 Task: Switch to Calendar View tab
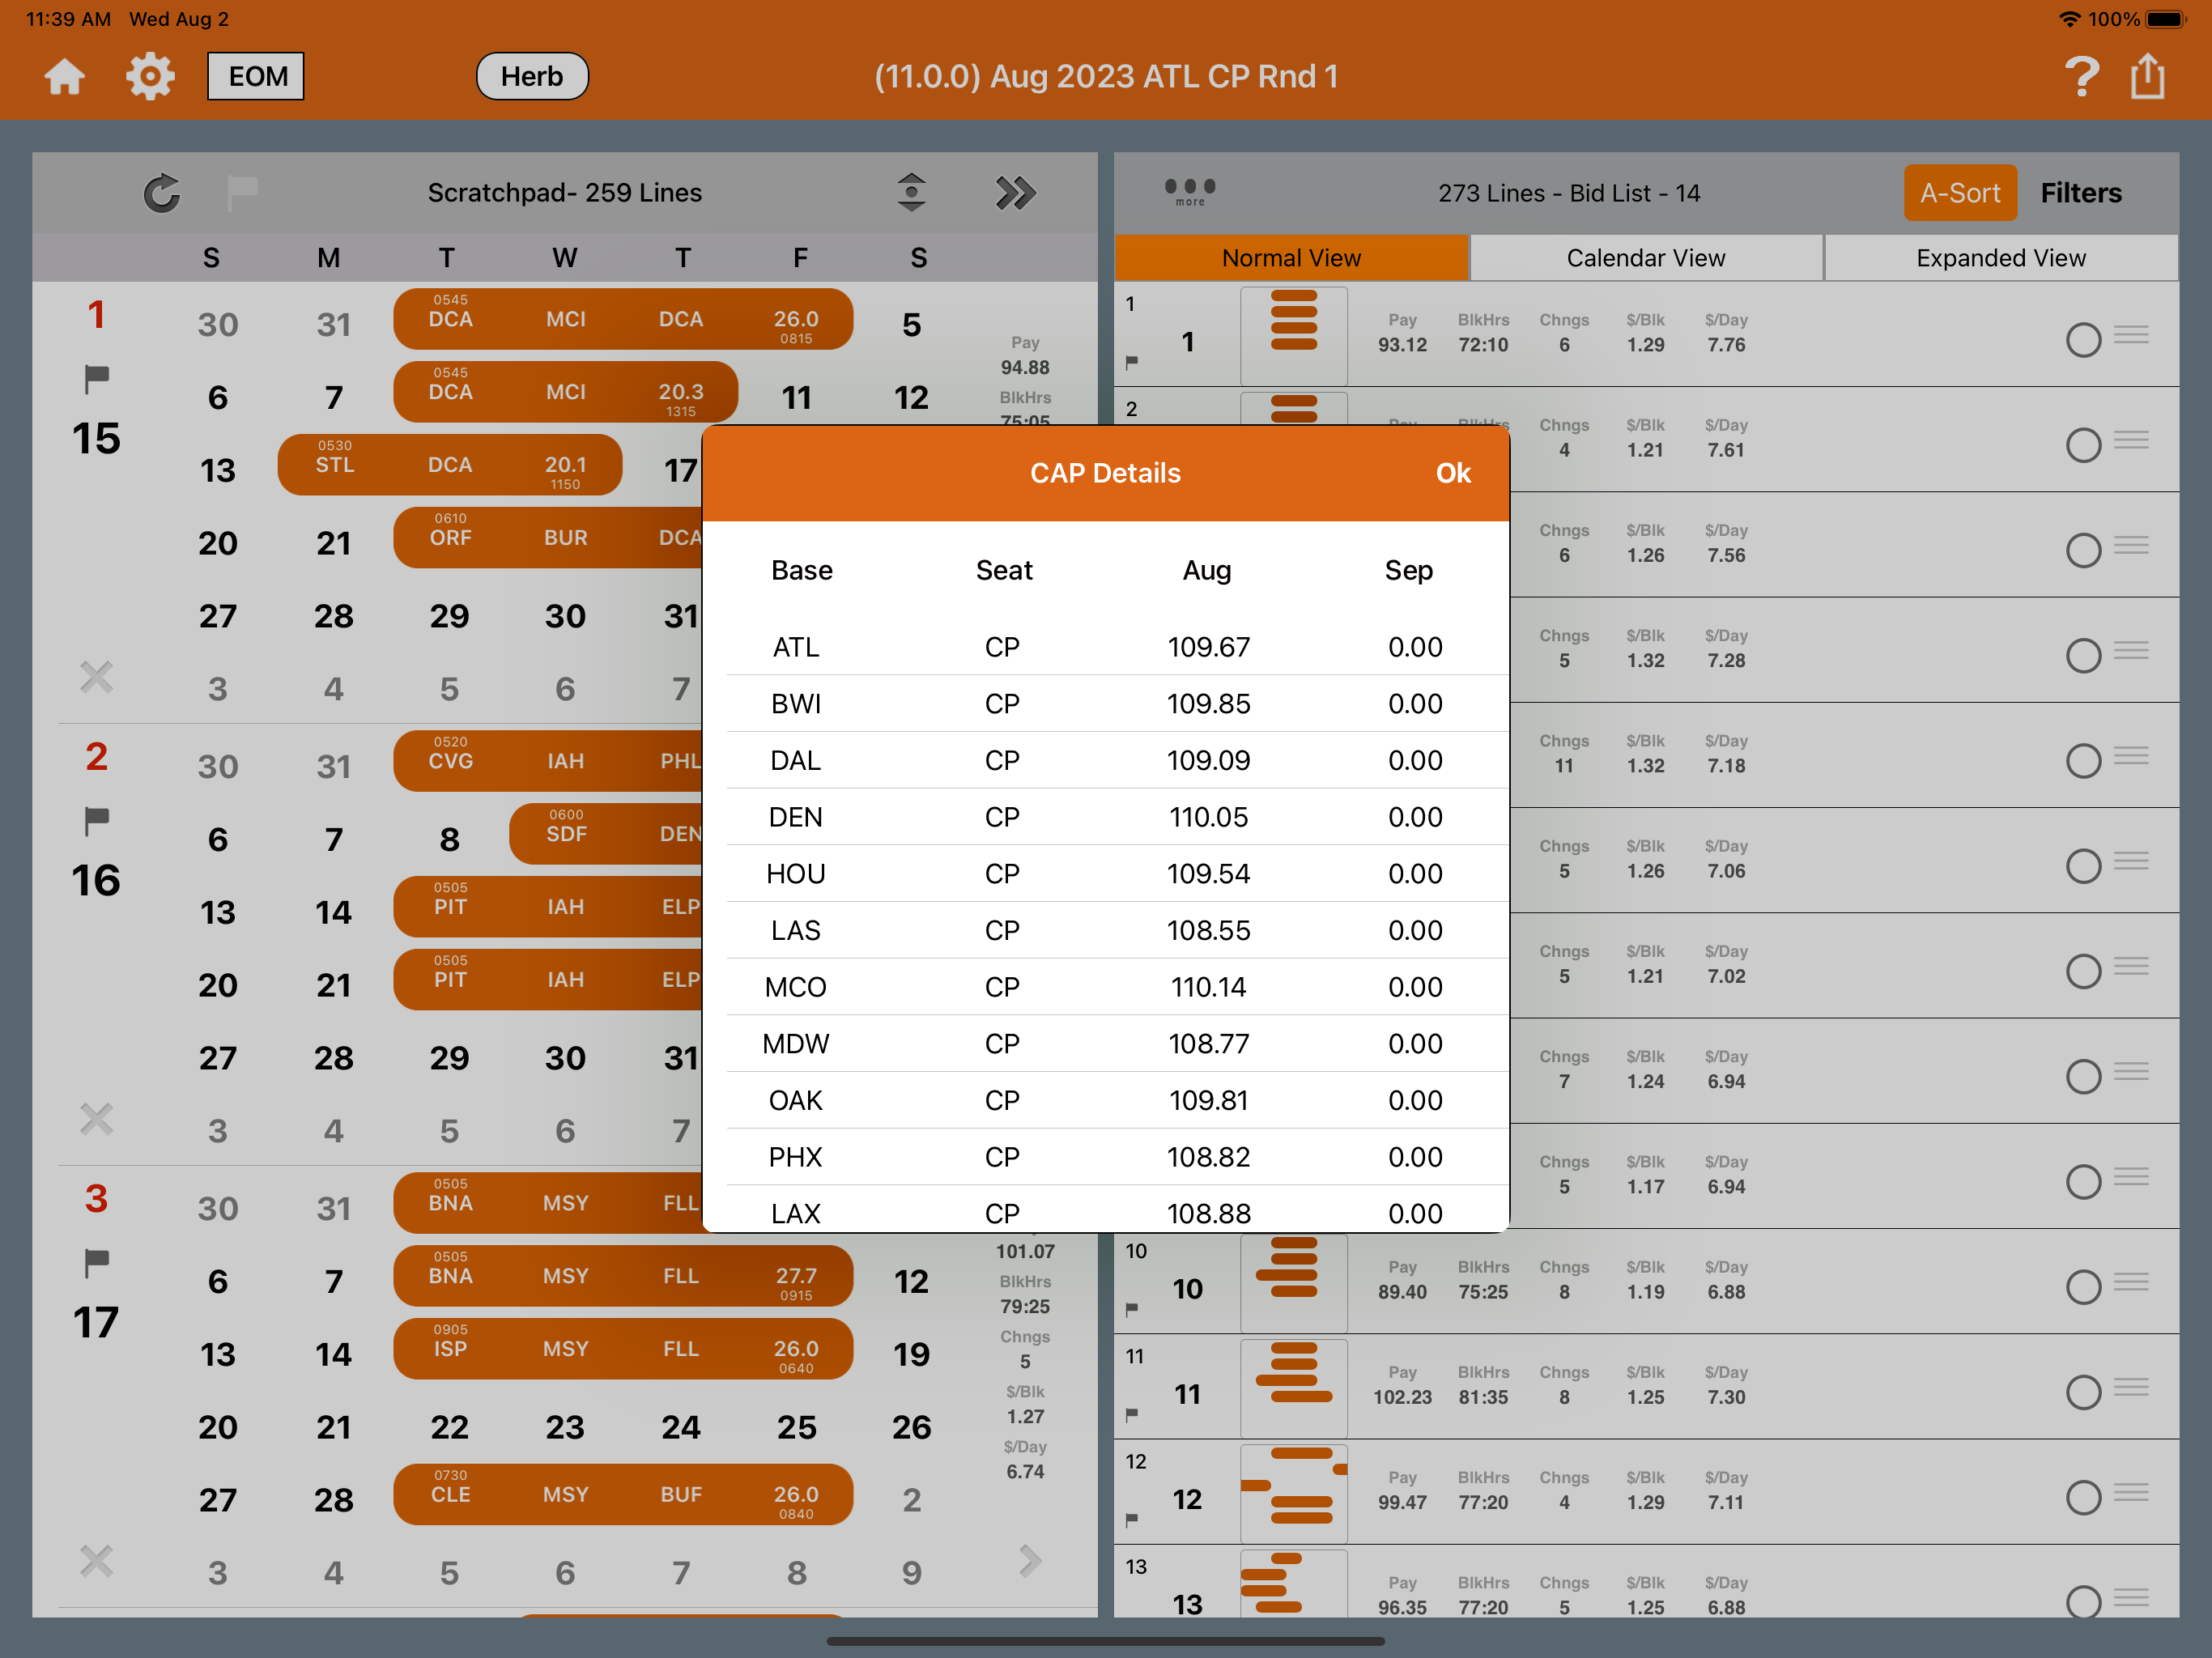(1645, 258)
